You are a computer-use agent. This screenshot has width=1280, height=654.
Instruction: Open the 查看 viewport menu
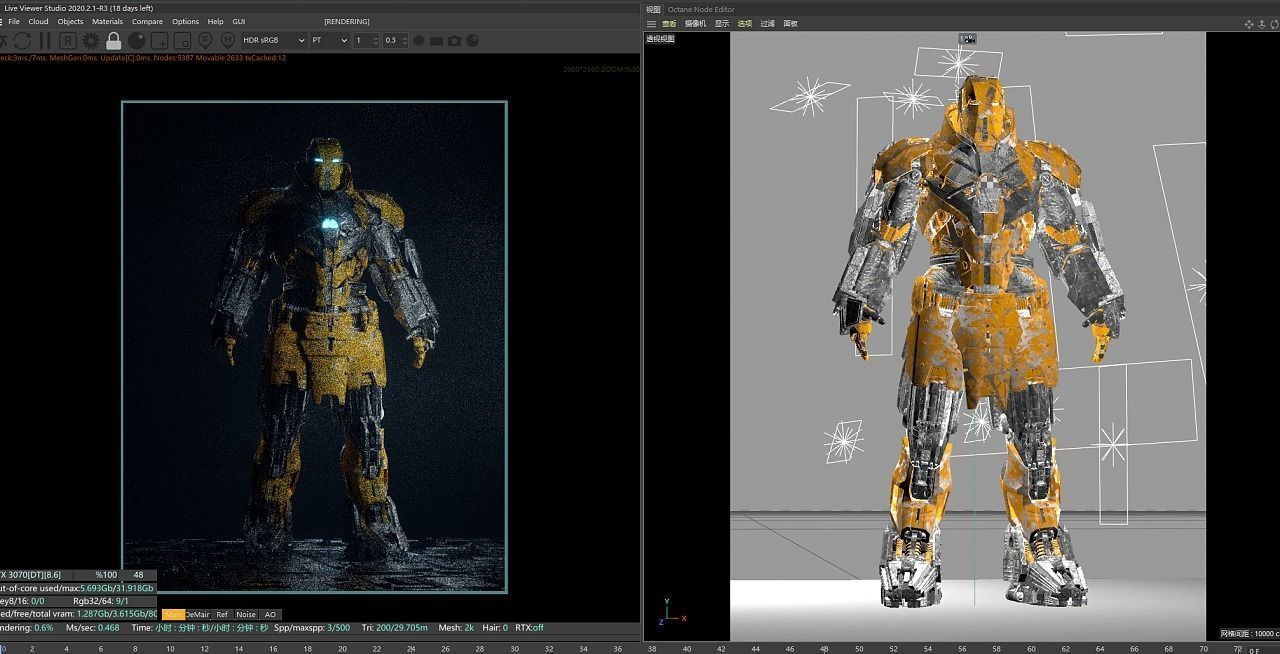pyautogui.click(x=669, y=24)
